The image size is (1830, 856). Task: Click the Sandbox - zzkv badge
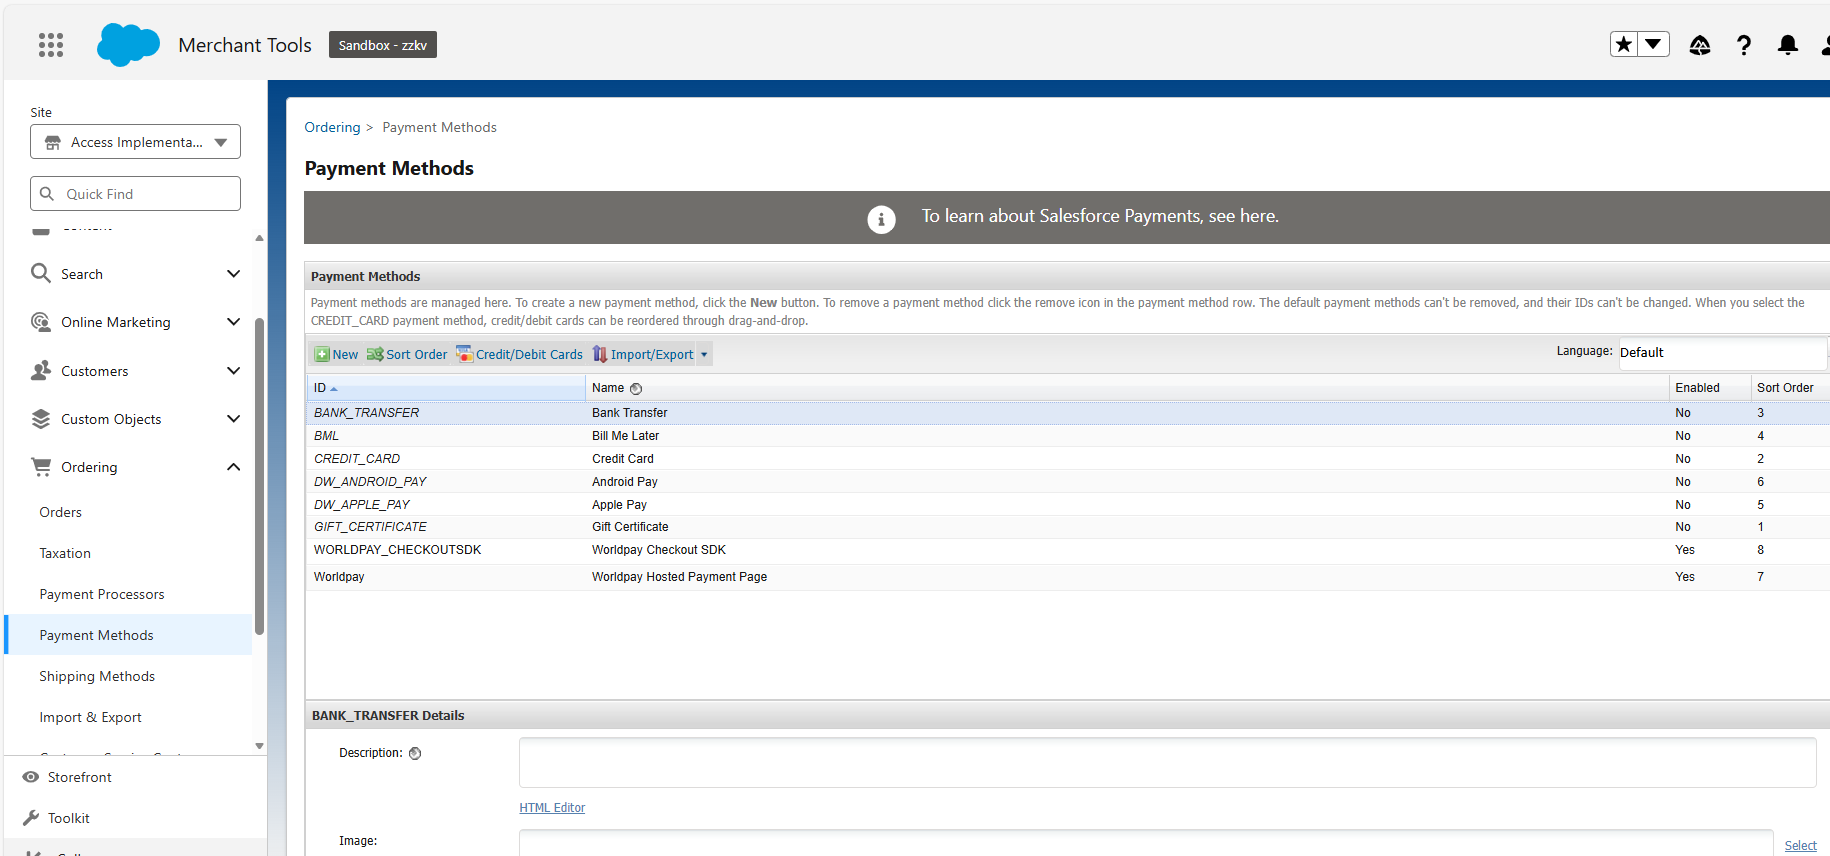(383, 45)
